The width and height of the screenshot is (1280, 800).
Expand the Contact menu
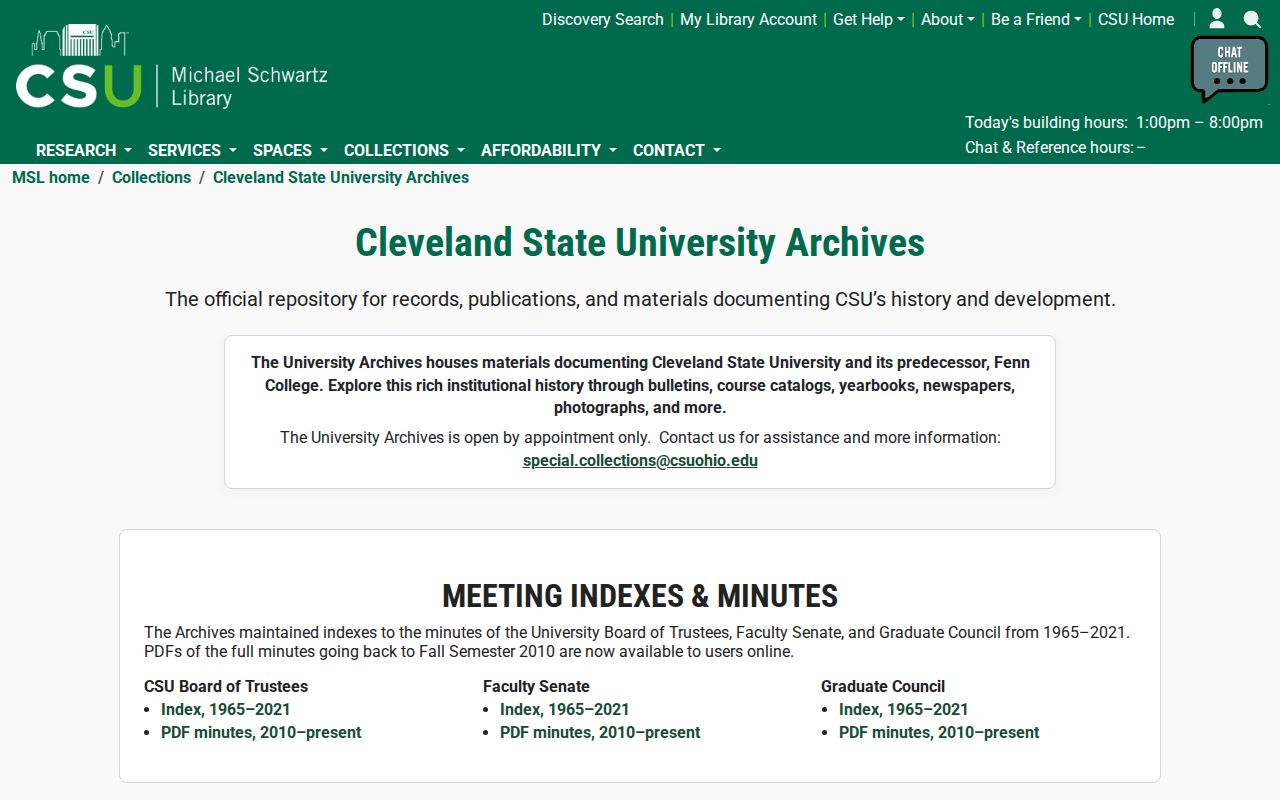tap(677, 150)
